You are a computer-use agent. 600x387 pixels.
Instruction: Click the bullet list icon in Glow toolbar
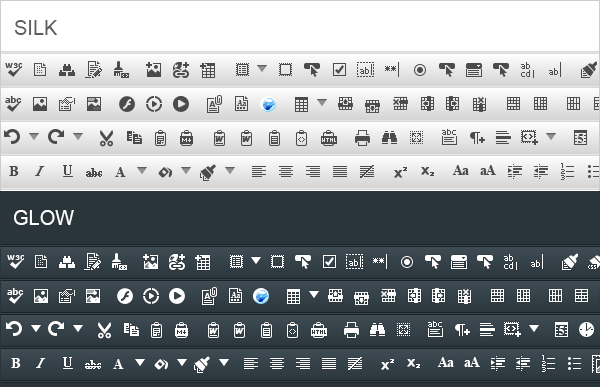pyautogui.click(x=574, y=364)
